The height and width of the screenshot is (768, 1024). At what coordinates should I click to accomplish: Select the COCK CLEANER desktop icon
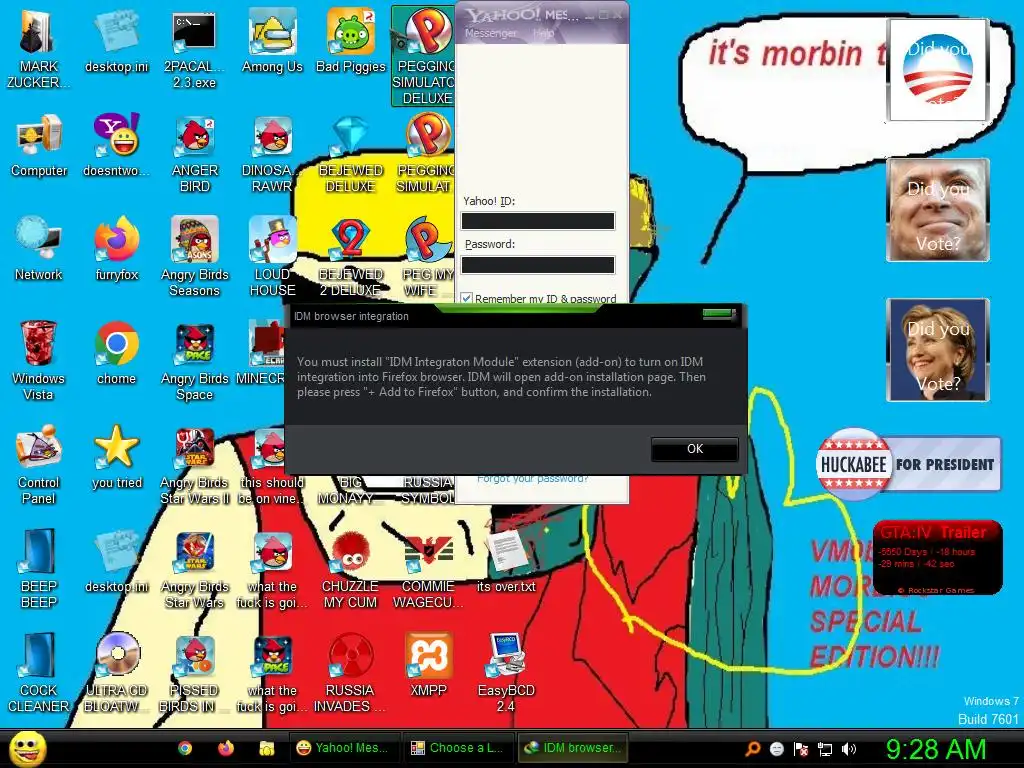[39, 673]
